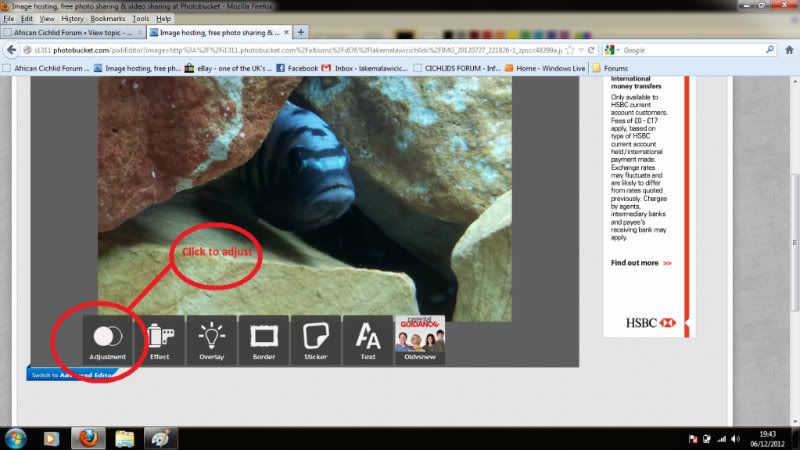The image size is (800, 450).
Task: Open the Facebook bookmark
Action: point(297,68)
